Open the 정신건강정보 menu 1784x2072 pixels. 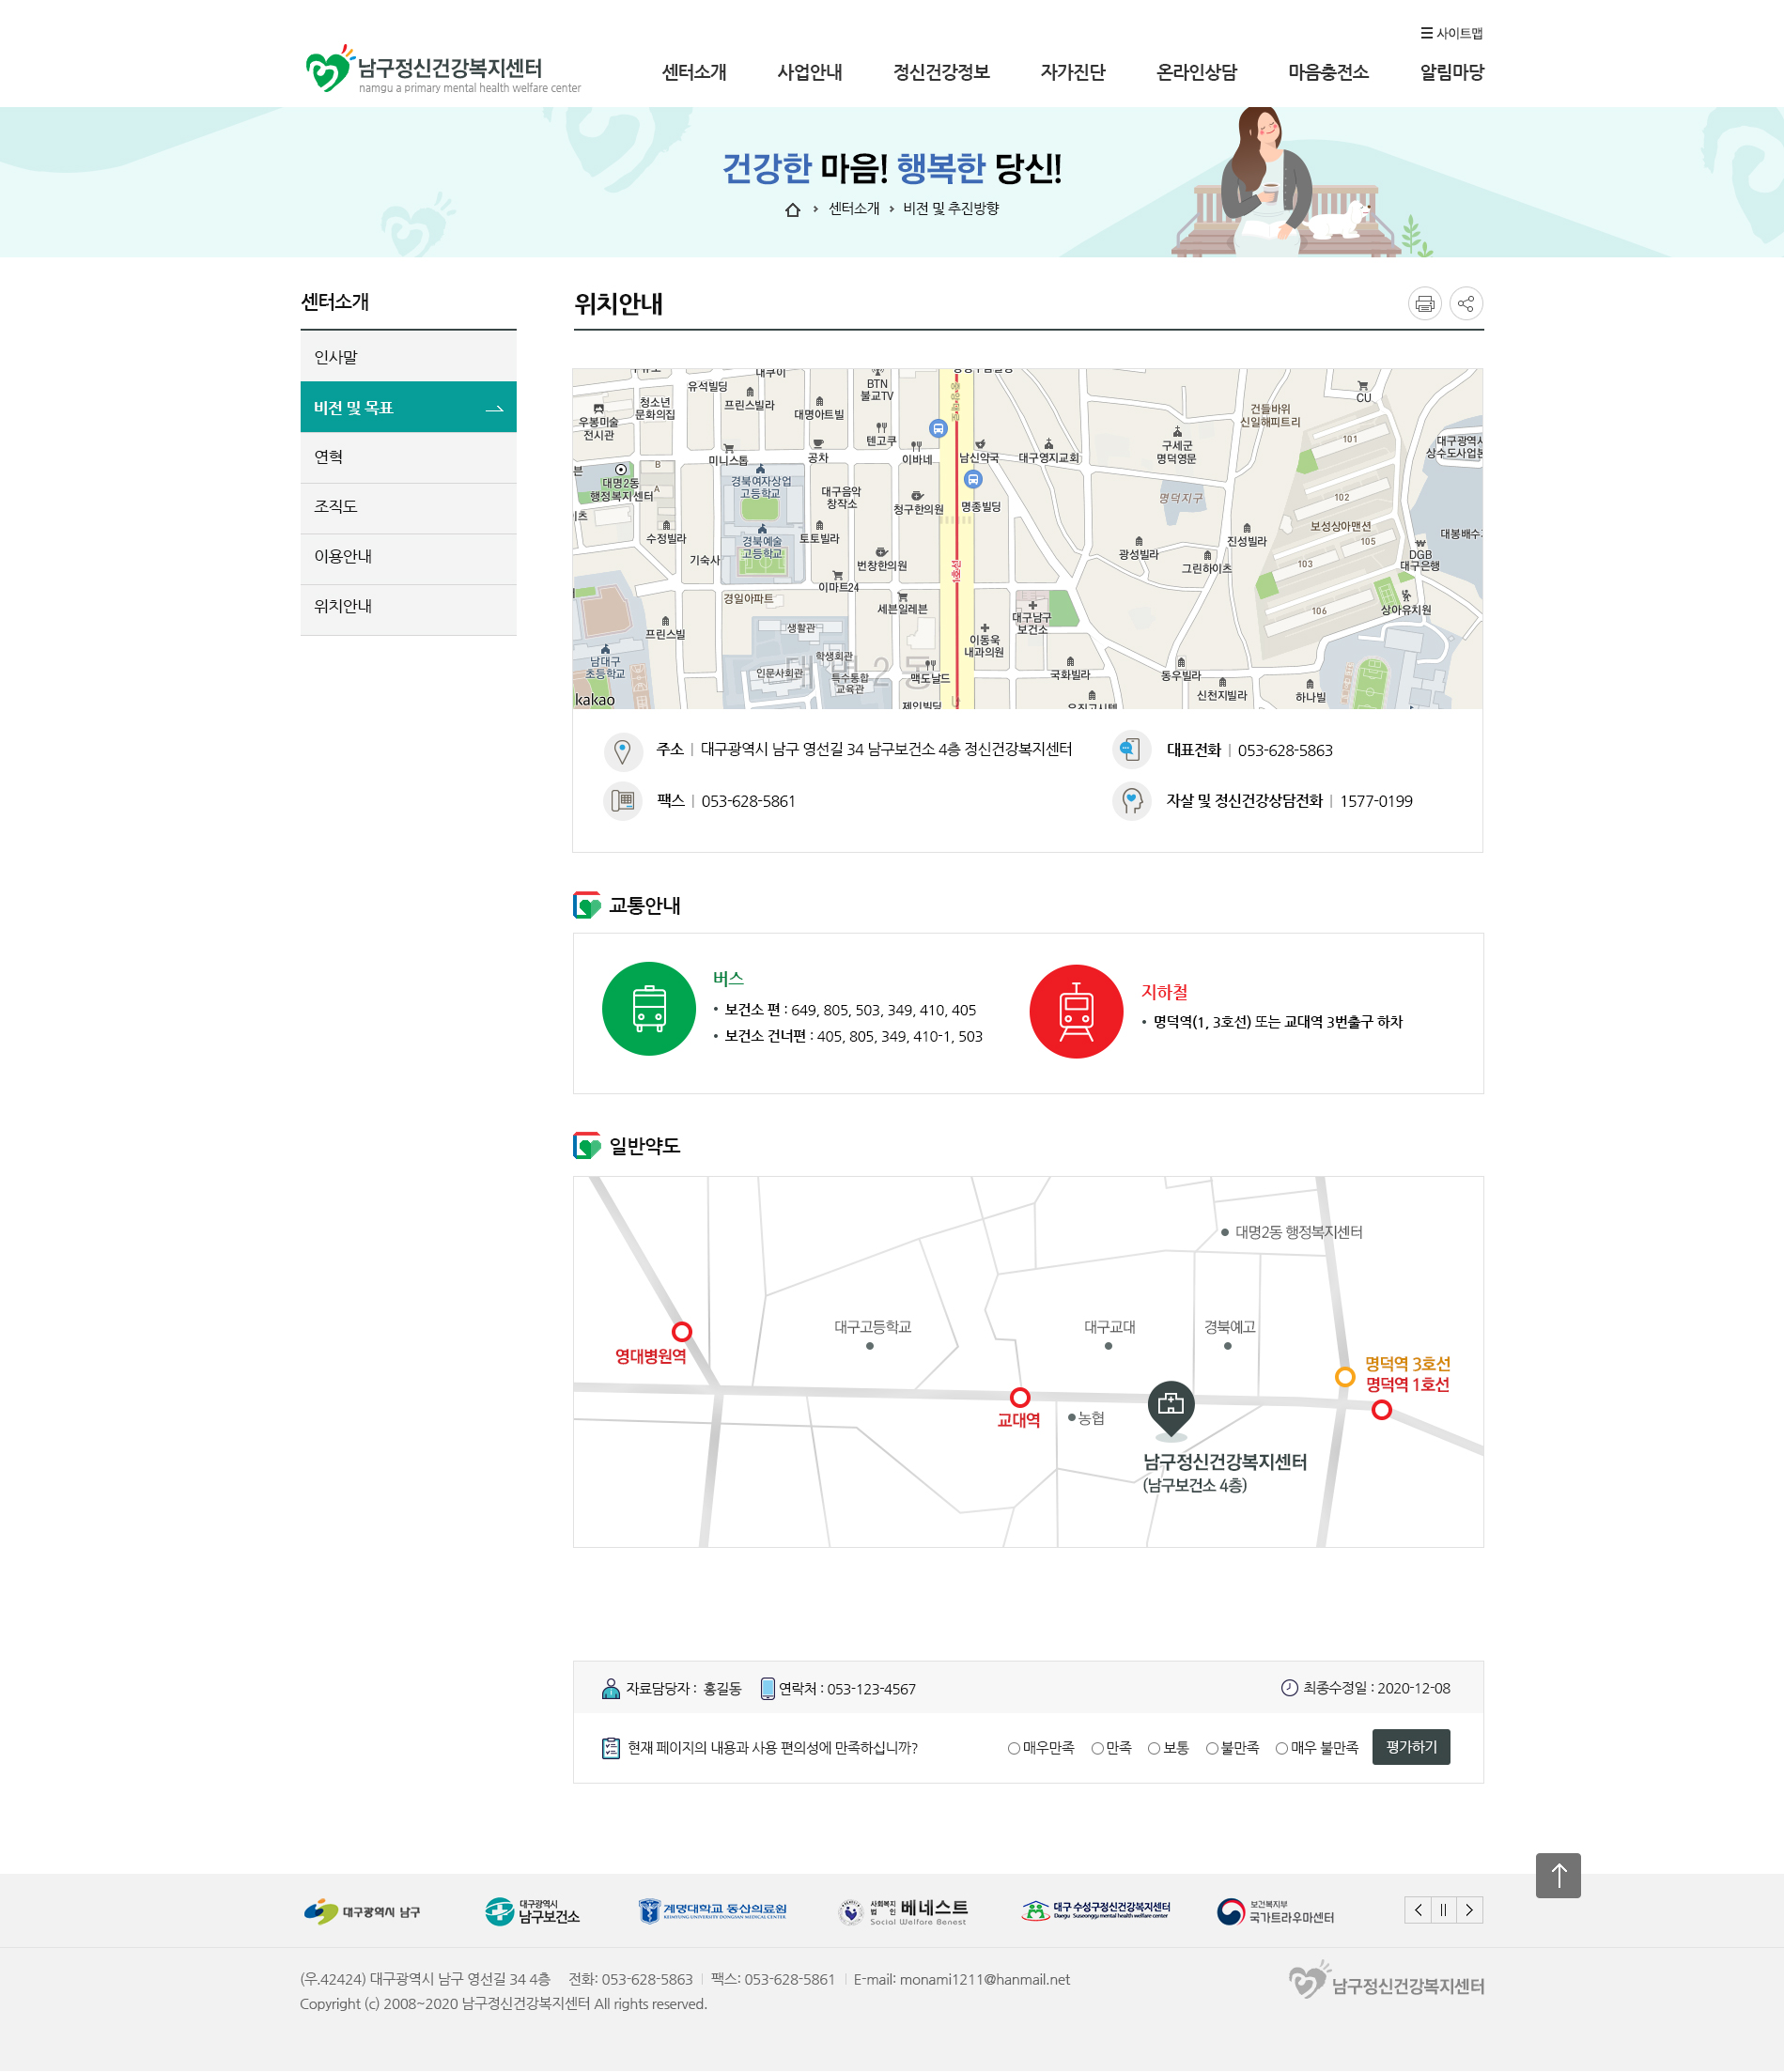941,71
